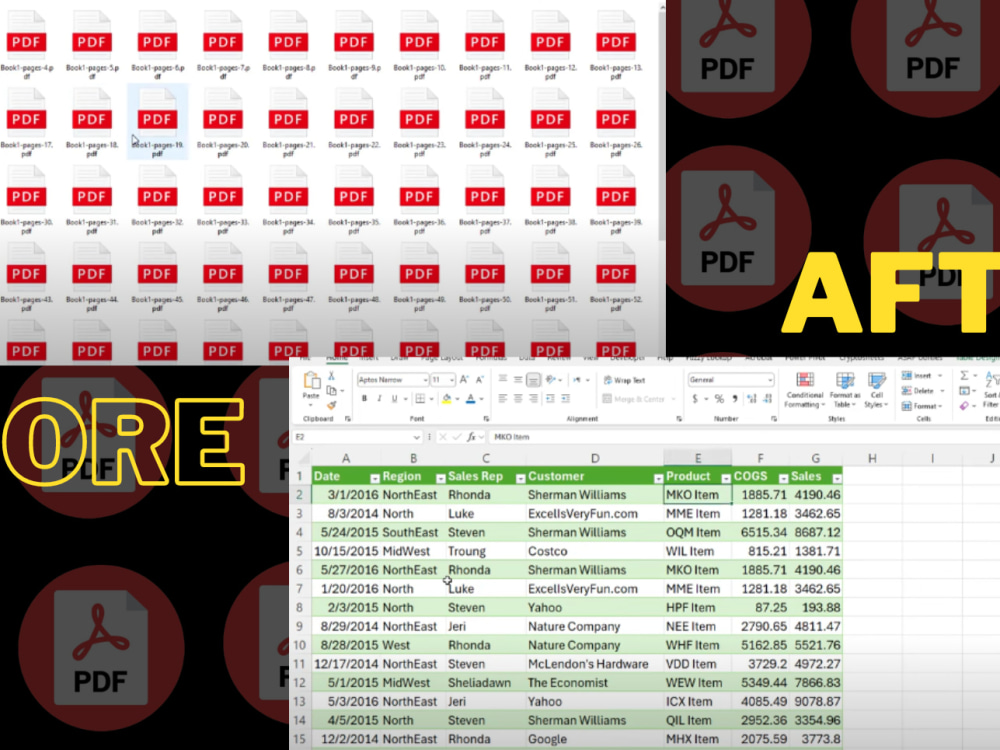Screen dimensions: 1000x750
Task: Click the Orientation text angle icon
Action: pos(551,379)
